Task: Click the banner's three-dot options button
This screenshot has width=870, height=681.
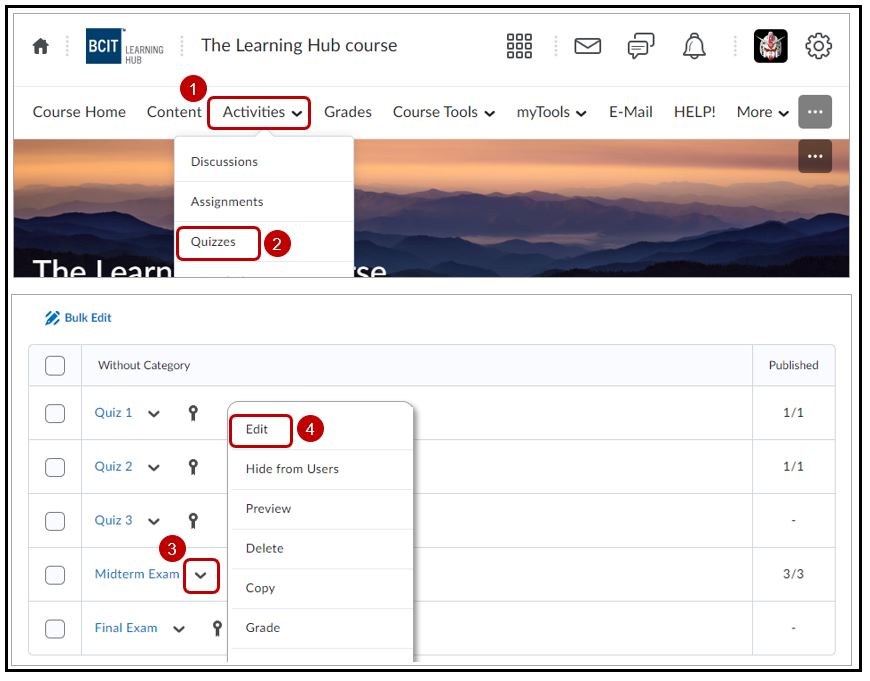Action: [x=814, y=156]
